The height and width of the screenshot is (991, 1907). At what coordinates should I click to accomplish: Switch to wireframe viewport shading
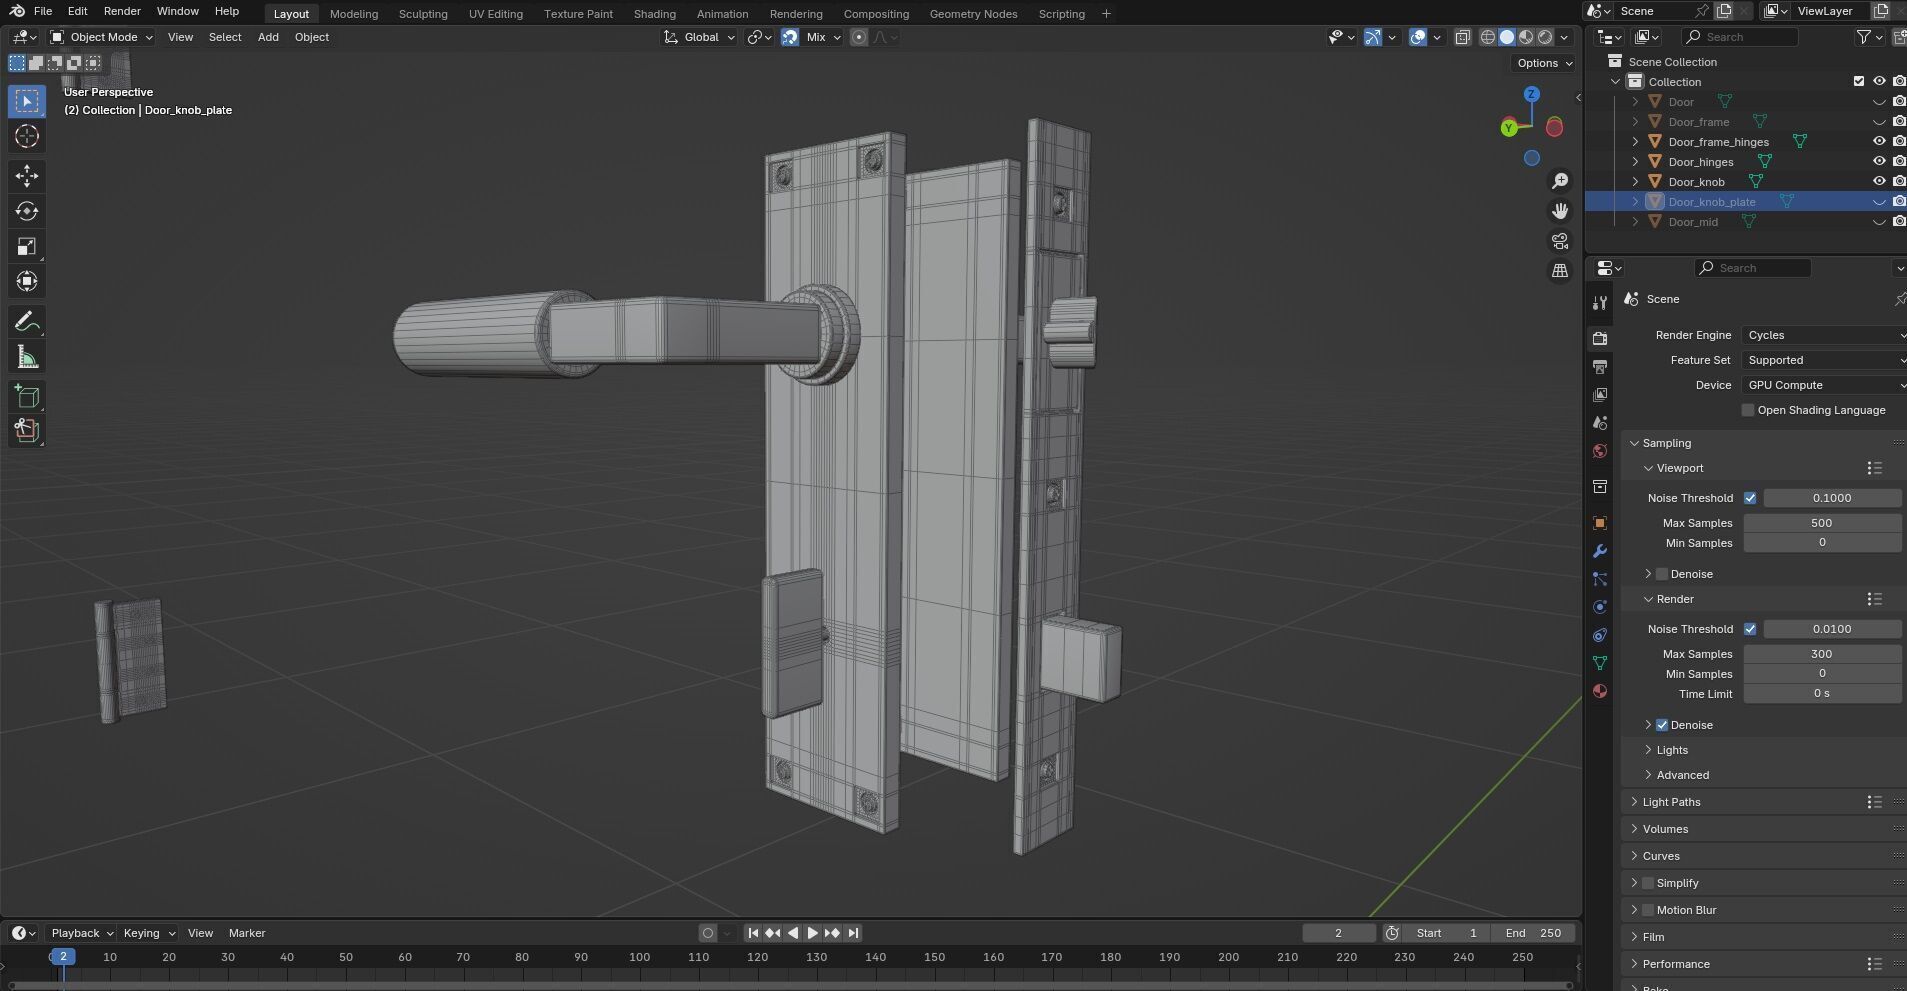point(1488,37)
